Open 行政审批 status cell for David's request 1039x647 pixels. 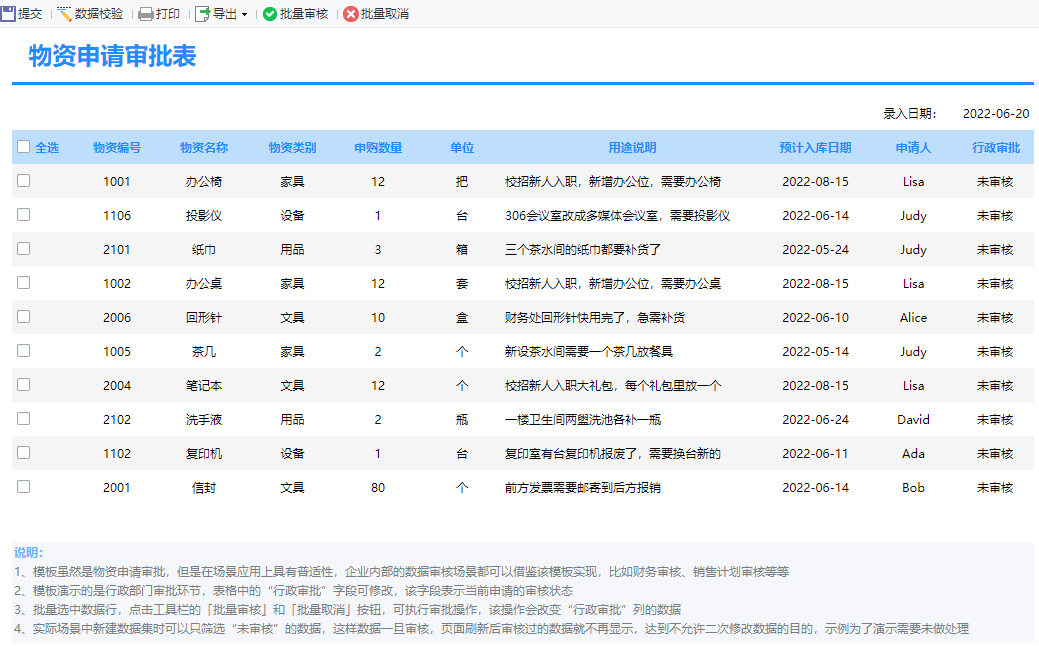coord(995,420)
